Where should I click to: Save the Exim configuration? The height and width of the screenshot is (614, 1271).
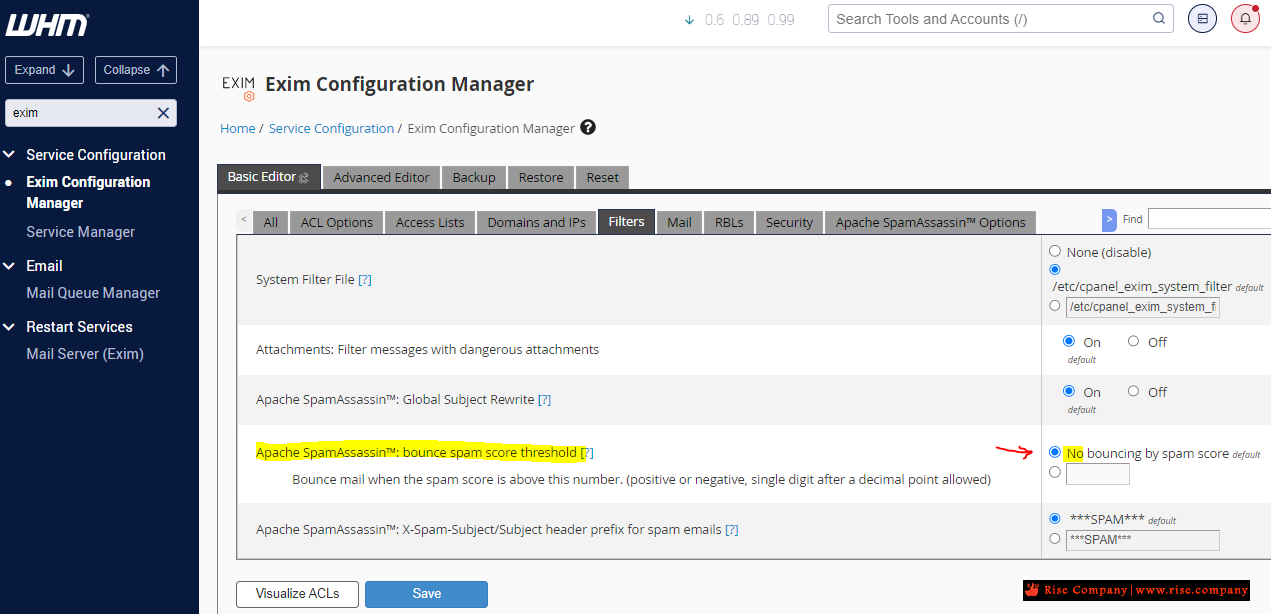[426, 594]
